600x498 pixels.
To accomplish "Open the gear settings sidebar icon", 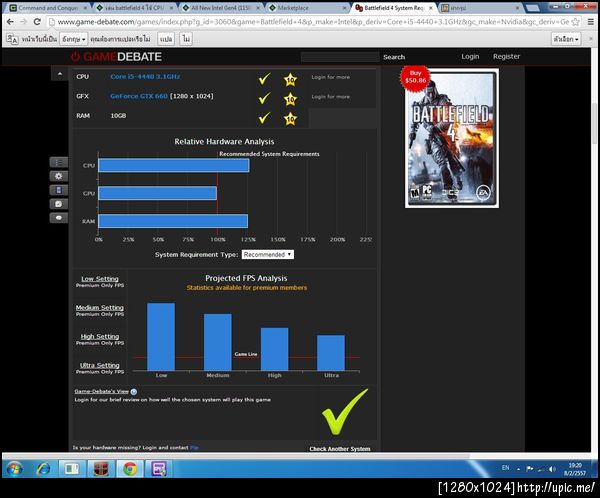I will click(59, 176).
